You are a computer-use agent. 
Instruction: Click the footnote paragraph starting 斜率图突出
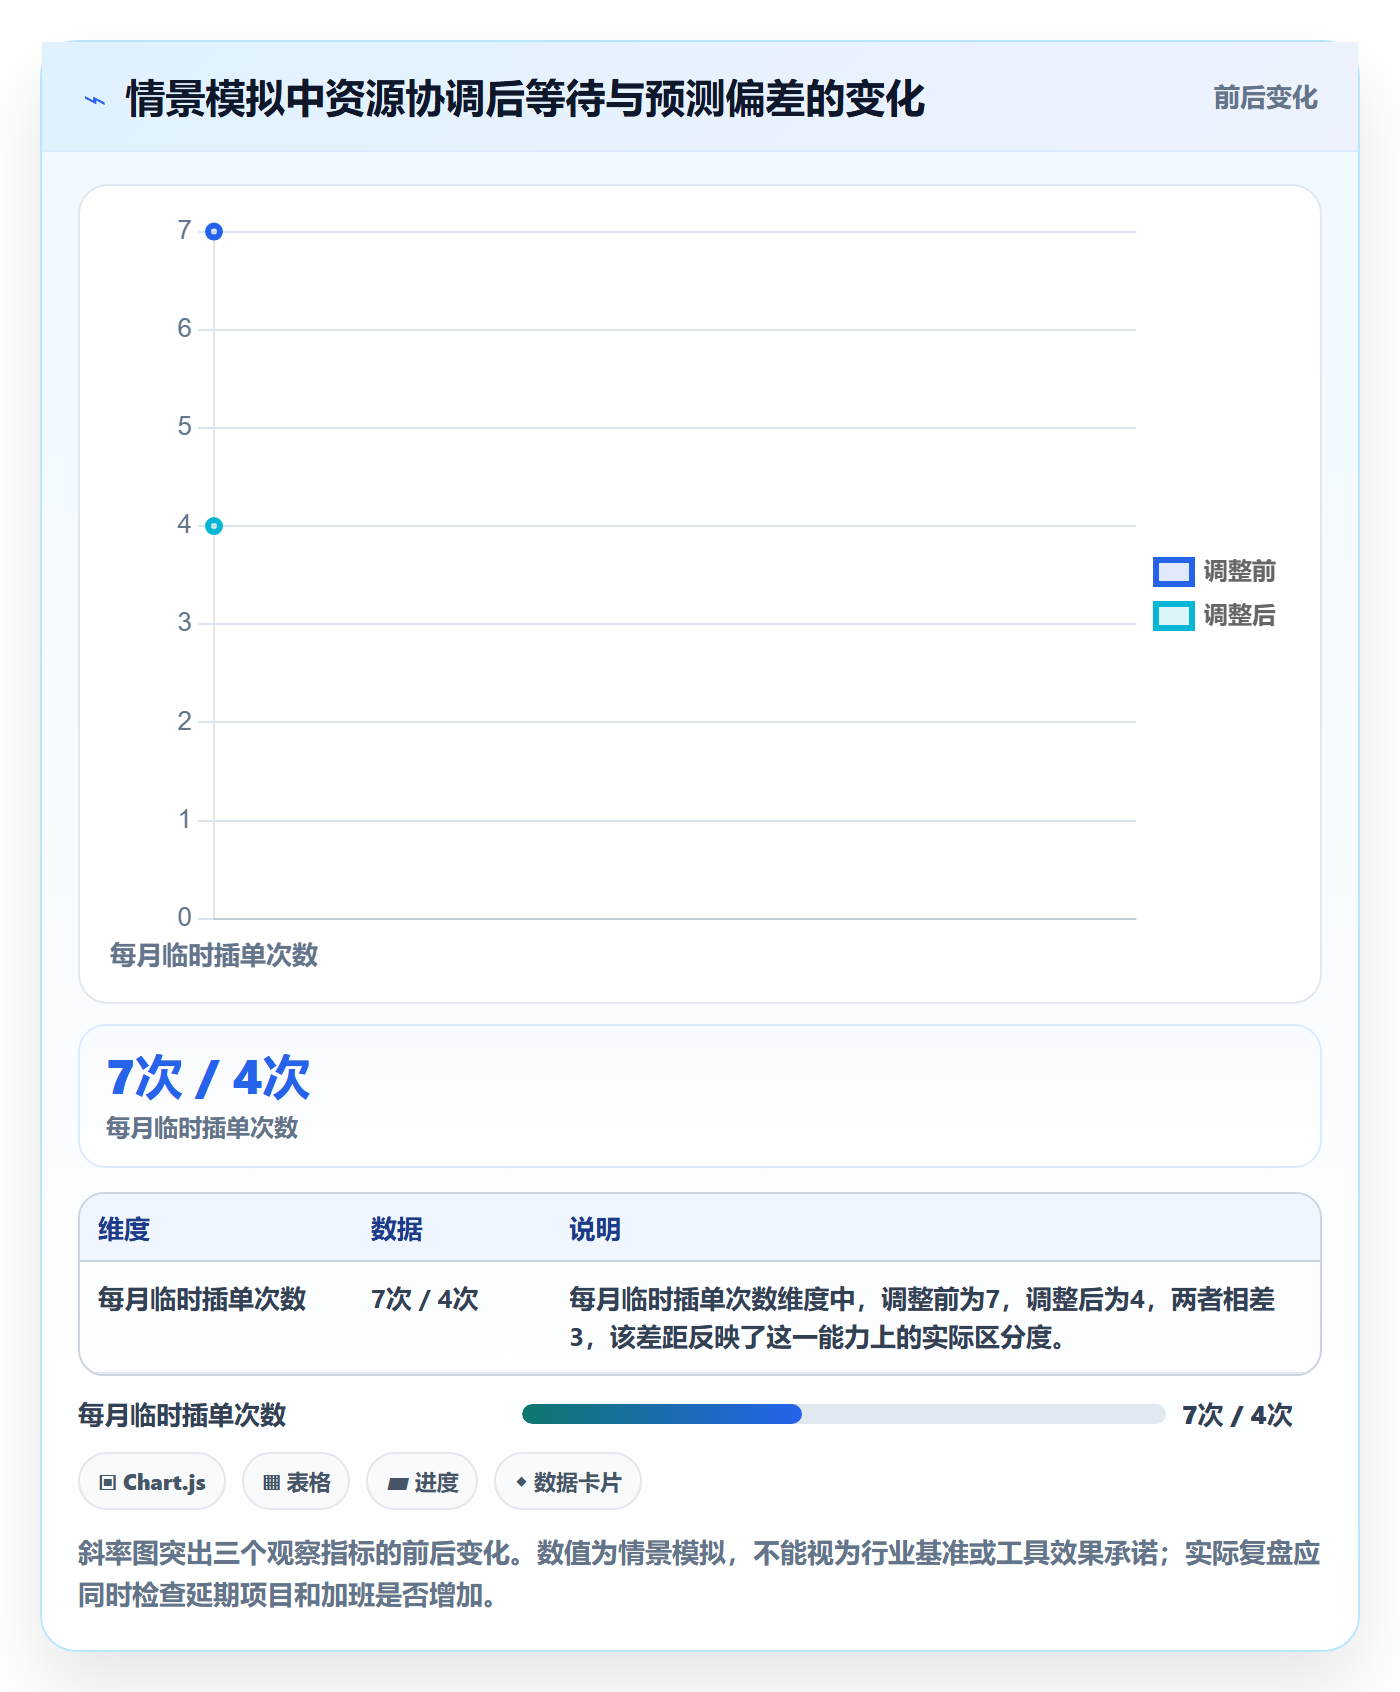pos(699,1574)
